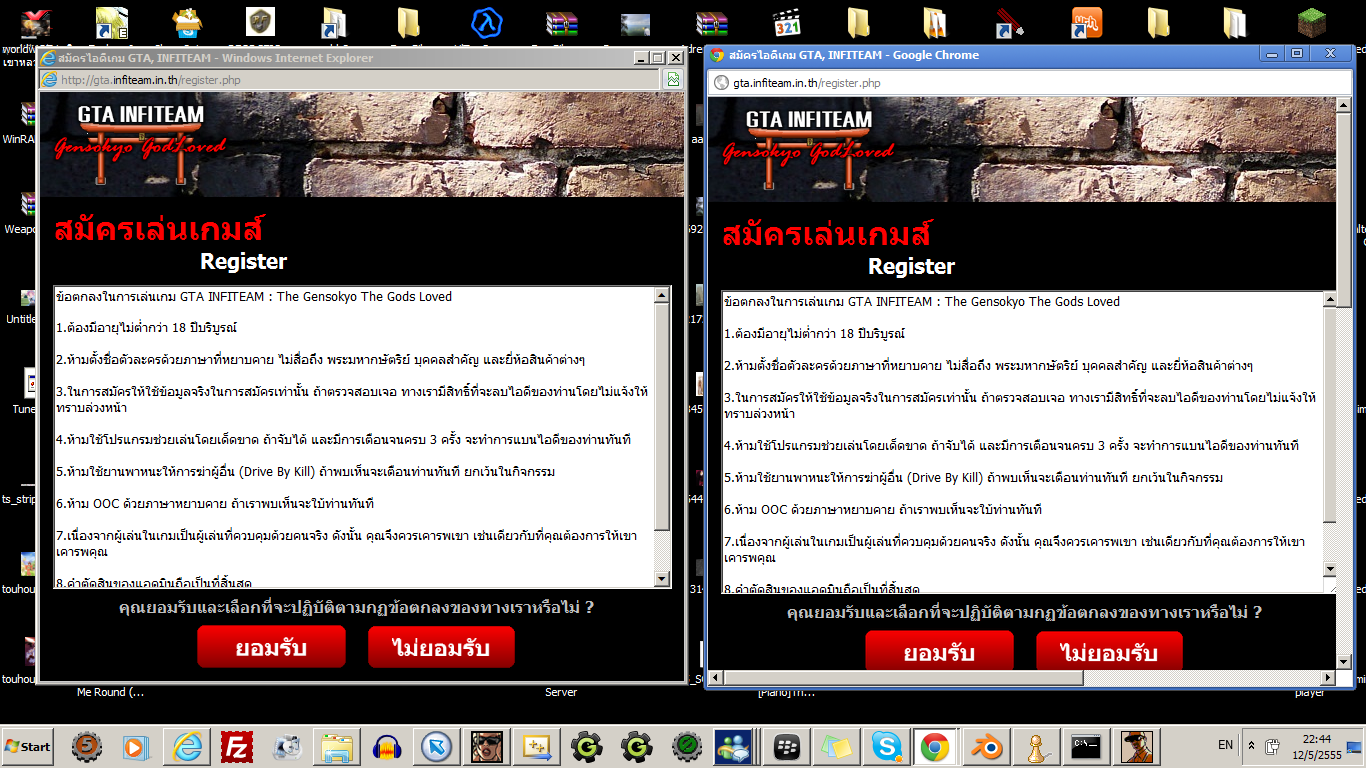1366x768 pixels.
Task: Open the chess pawn taskbar icon
Action: pos(1035,746)
